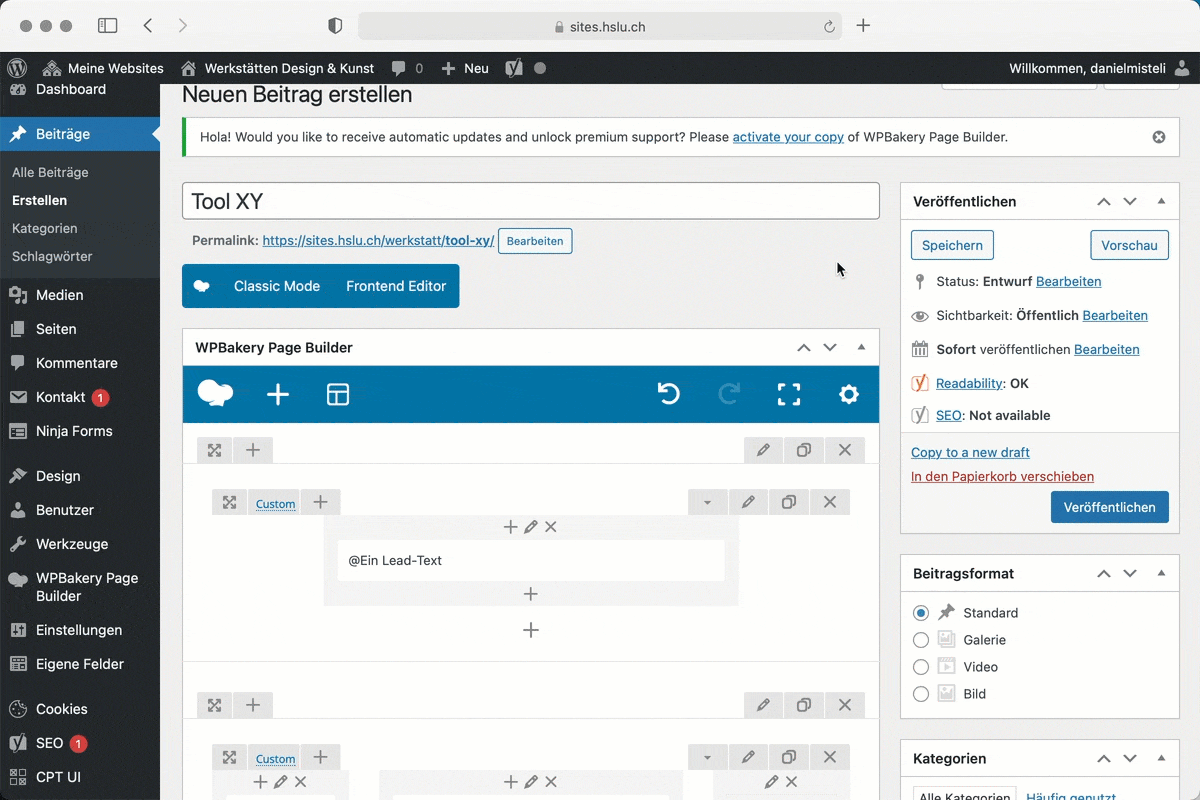Click In den Papierkorb verschieben link

pyautogui.click(x=1002, y=477)
